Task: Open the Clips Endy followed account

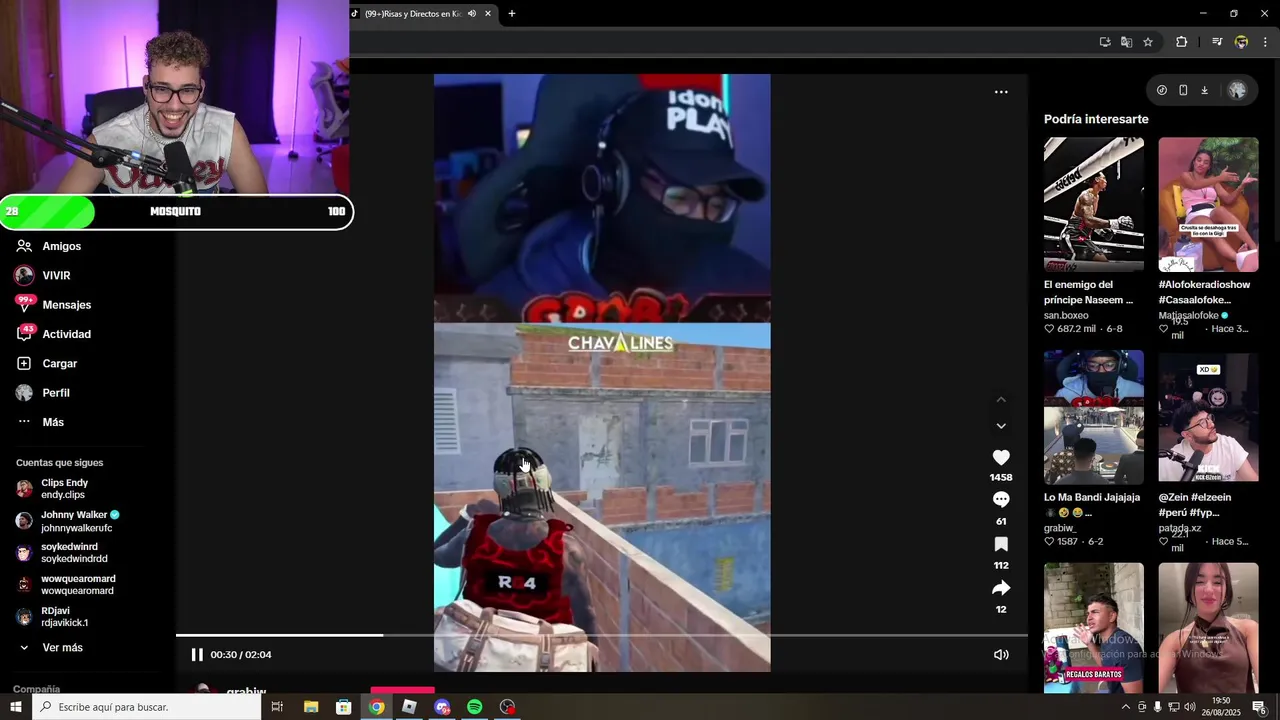Action: (65, 489)
